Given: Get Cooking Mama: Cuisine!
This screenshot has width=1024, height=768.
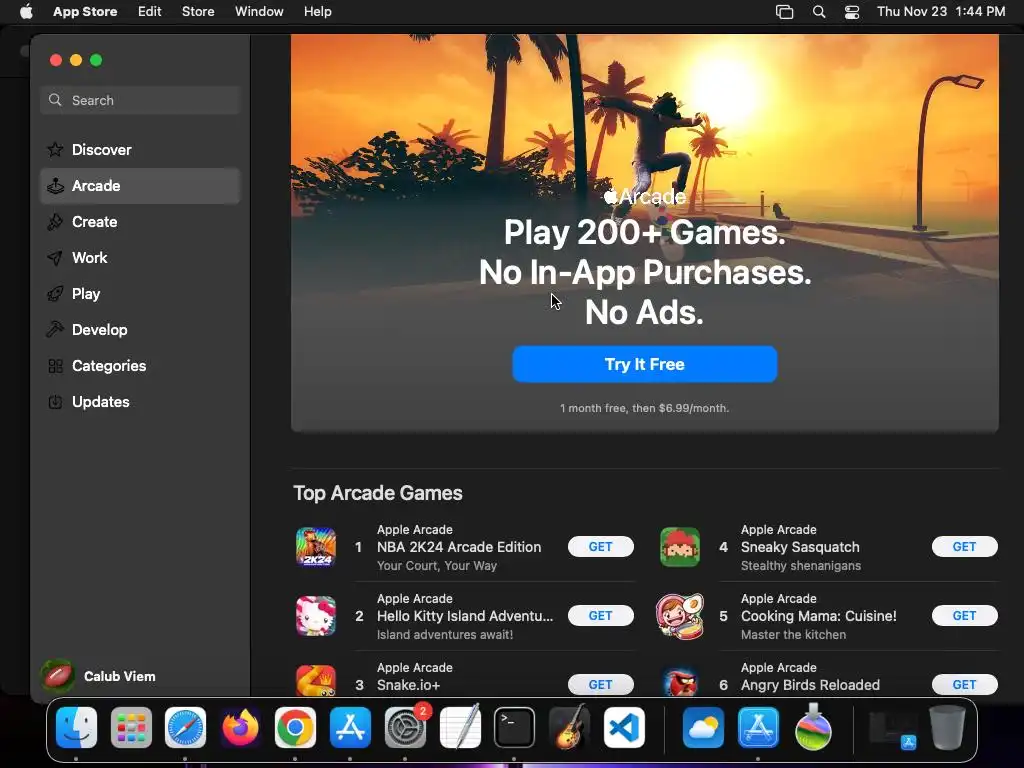Looking at the screenshot, I should [x=965, y=616].
